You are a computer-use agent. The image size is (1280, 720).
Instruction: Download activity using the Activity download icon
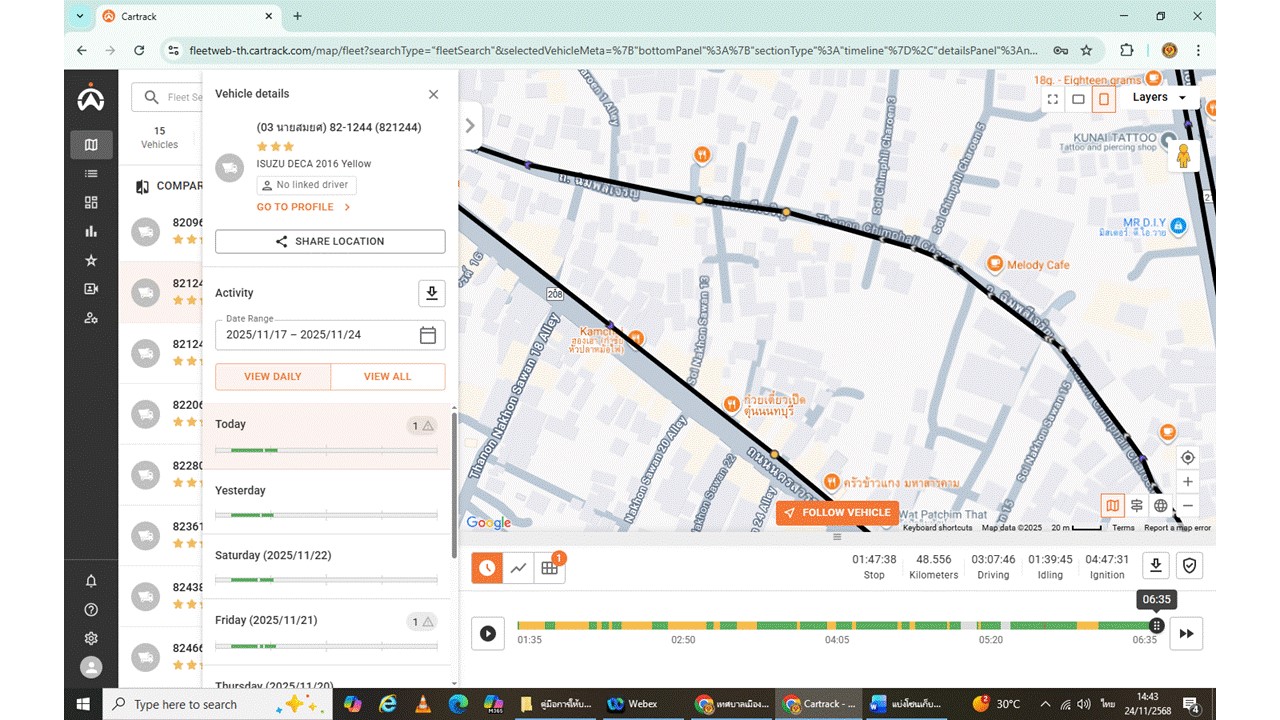[x=431, y=293]
